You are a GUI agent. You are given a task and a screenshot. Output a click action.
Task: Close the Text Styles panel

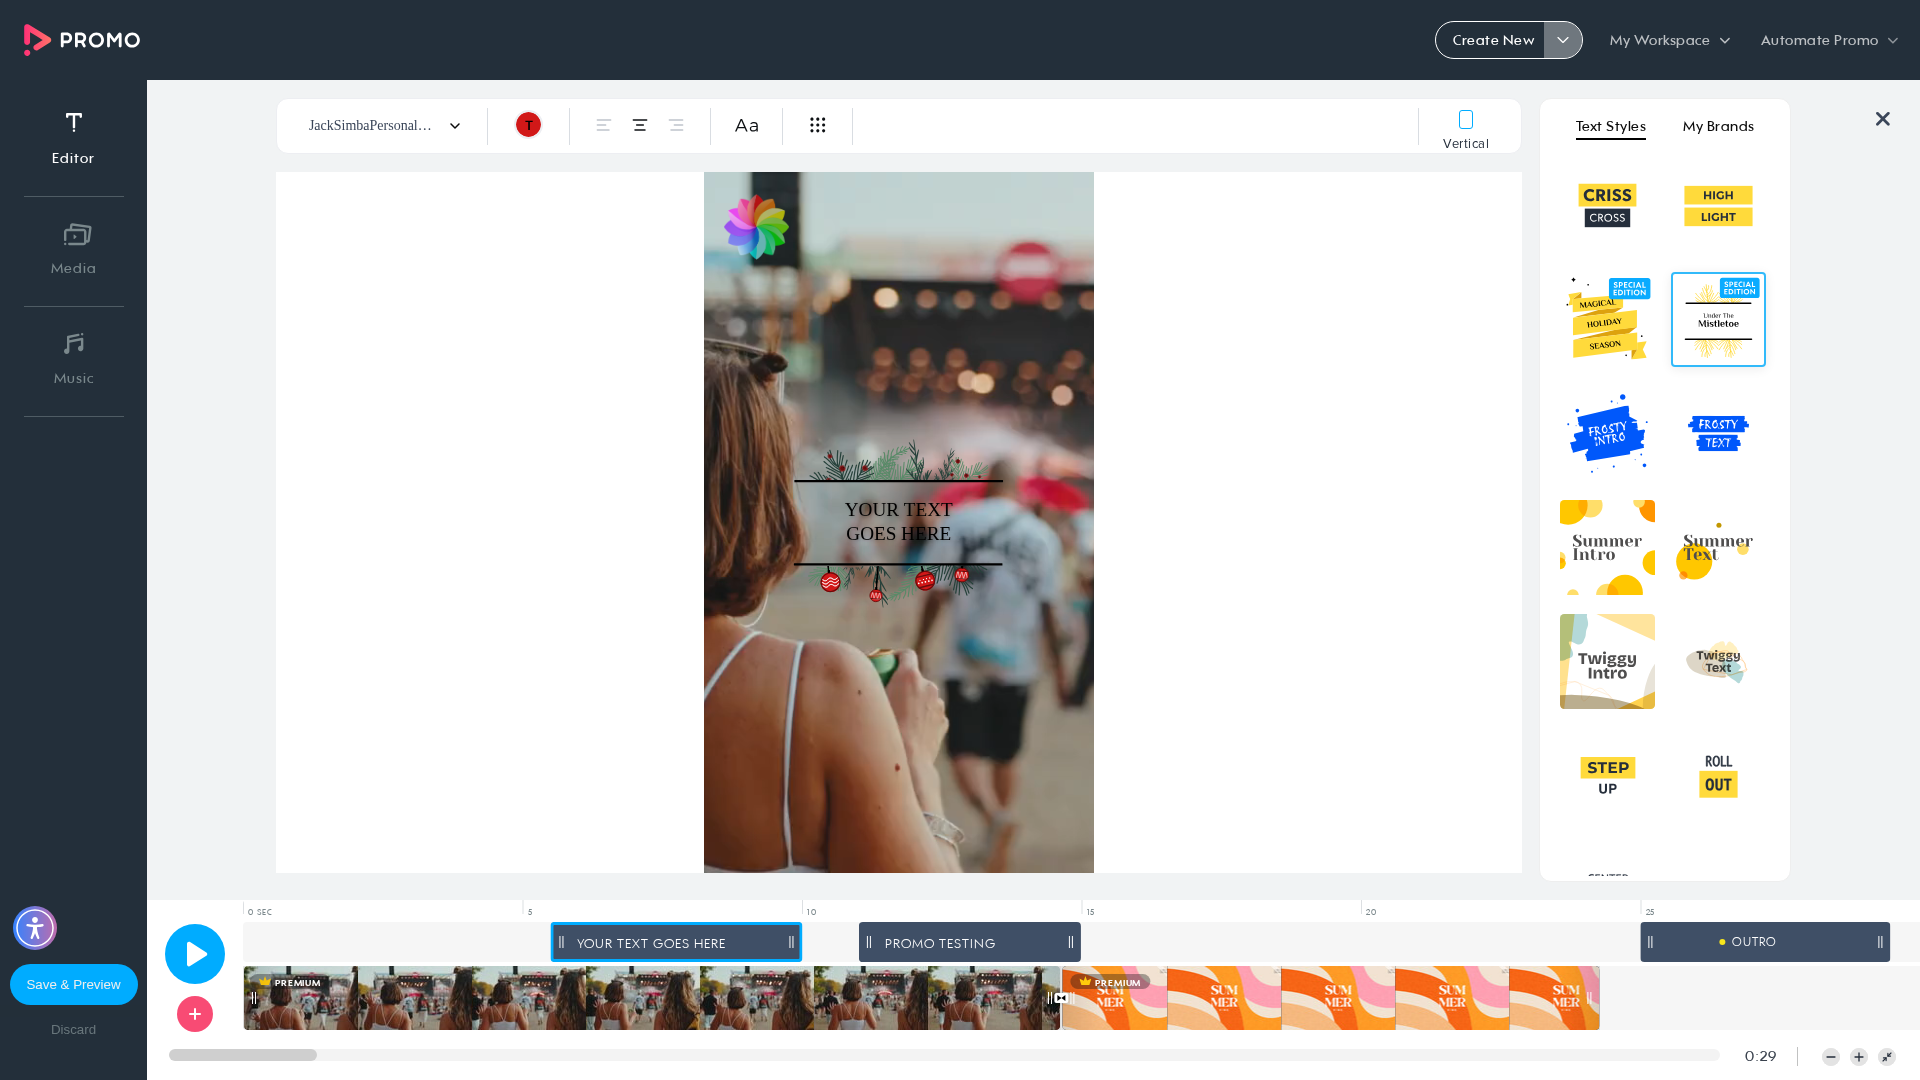pyautogui.click(x=1883, y=119)
